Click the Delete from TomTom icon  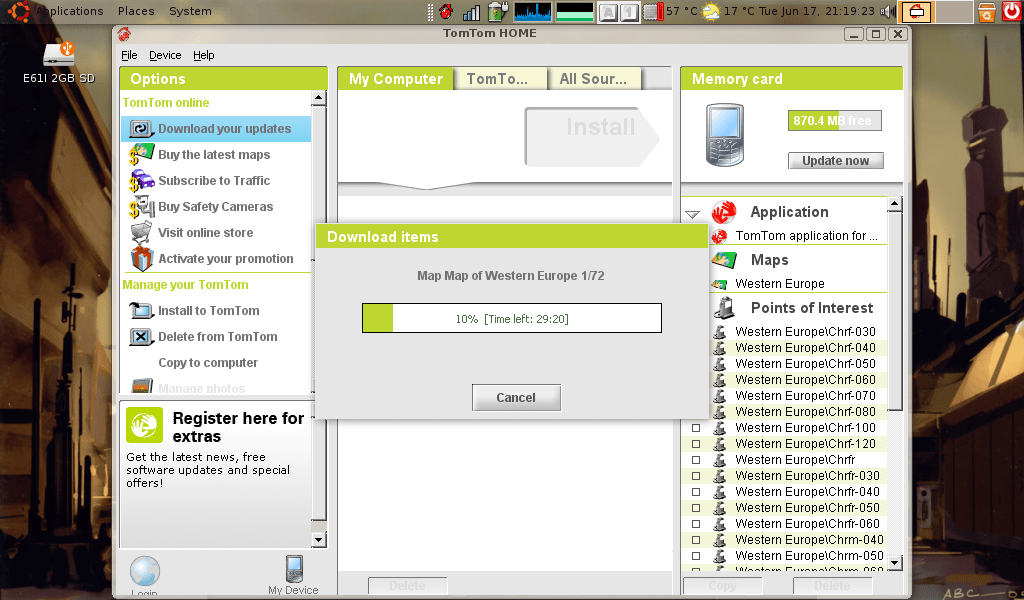click(x=141, y=336)
